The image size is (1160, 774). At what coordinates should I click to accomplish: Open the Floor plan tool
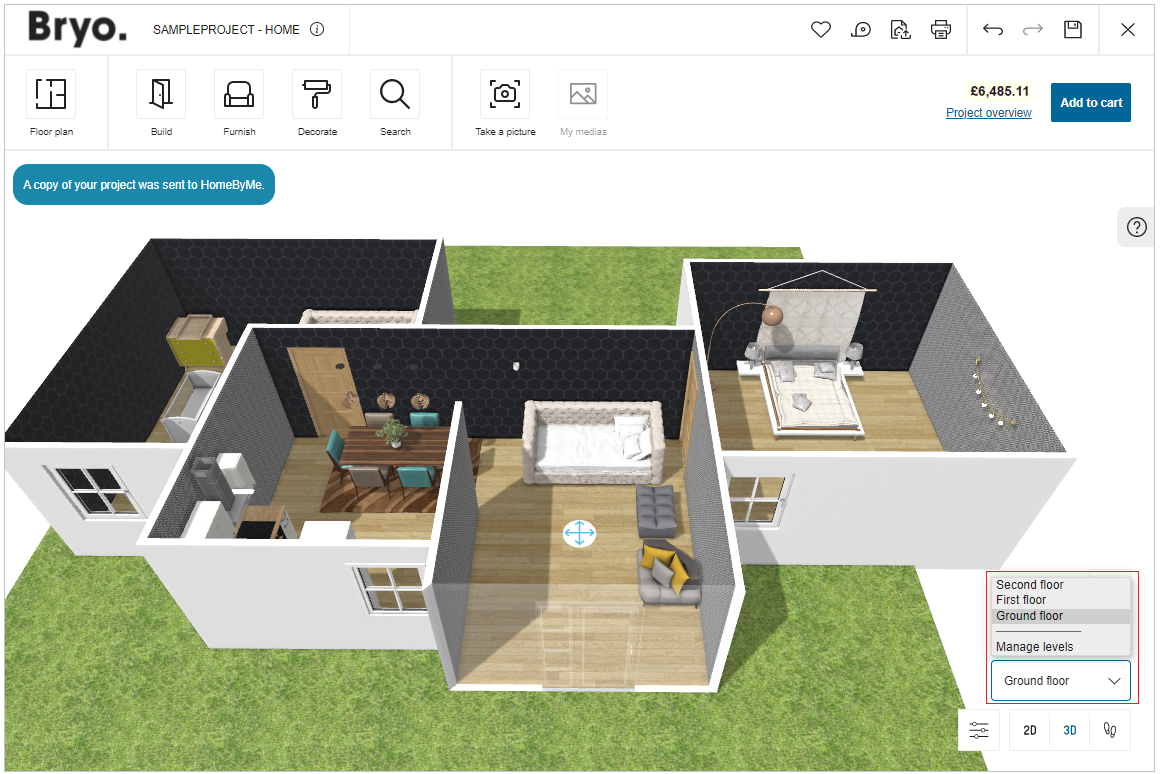tap(51, 94)
